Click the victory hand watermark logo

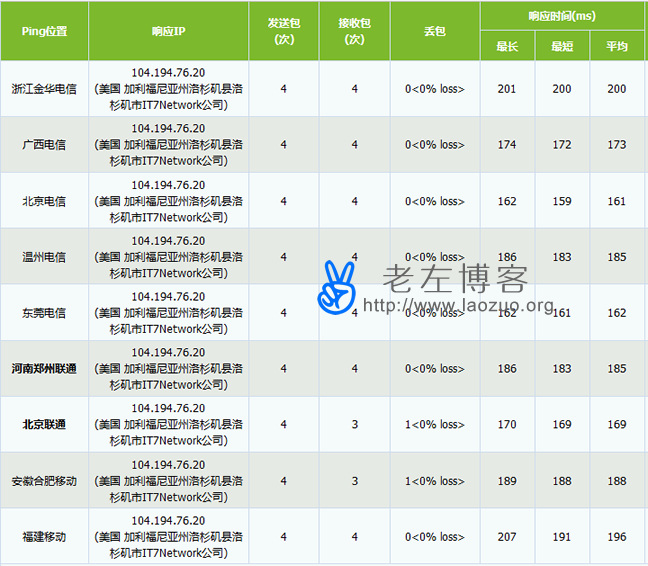tap(337, 285)
